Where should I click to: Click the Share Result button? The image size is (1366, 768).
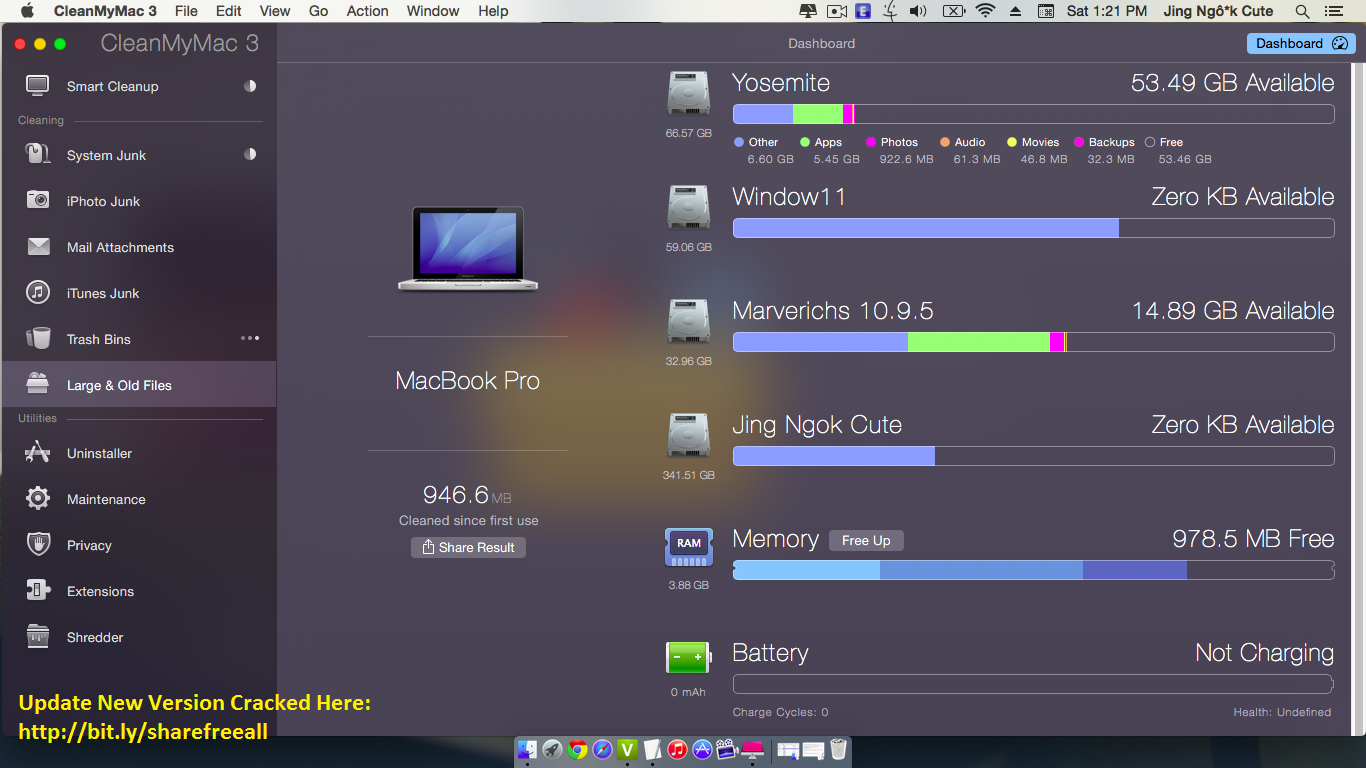(x=468, y=547)
